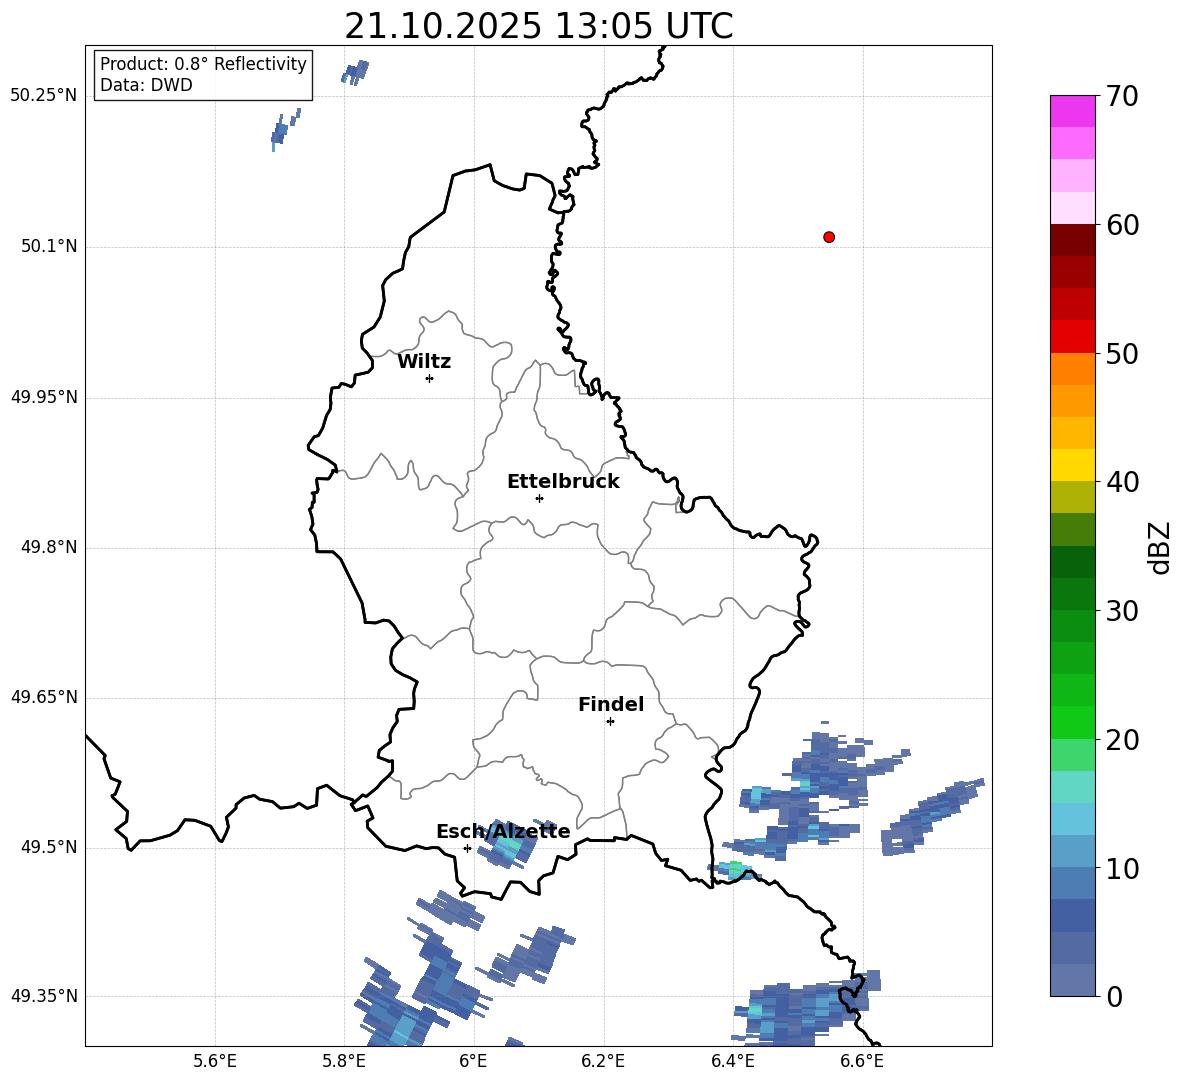Click the Product: 0.8° Reflectivity text
Viewport: 1184px width, 1081px height.
point(203,63)
